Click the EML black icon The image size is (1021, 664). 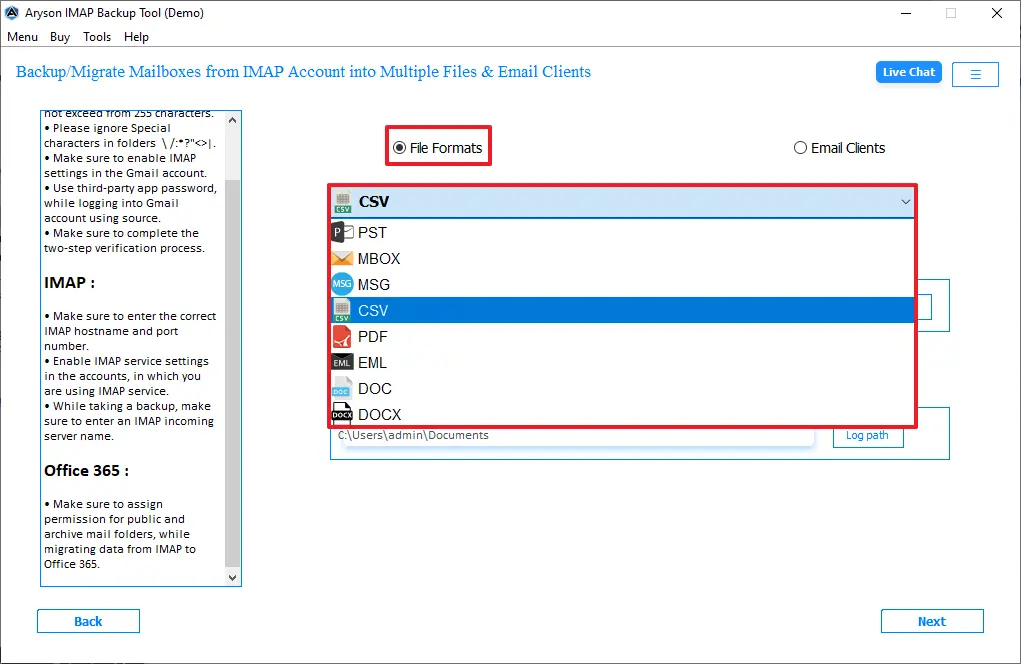[x=342, y=363]
